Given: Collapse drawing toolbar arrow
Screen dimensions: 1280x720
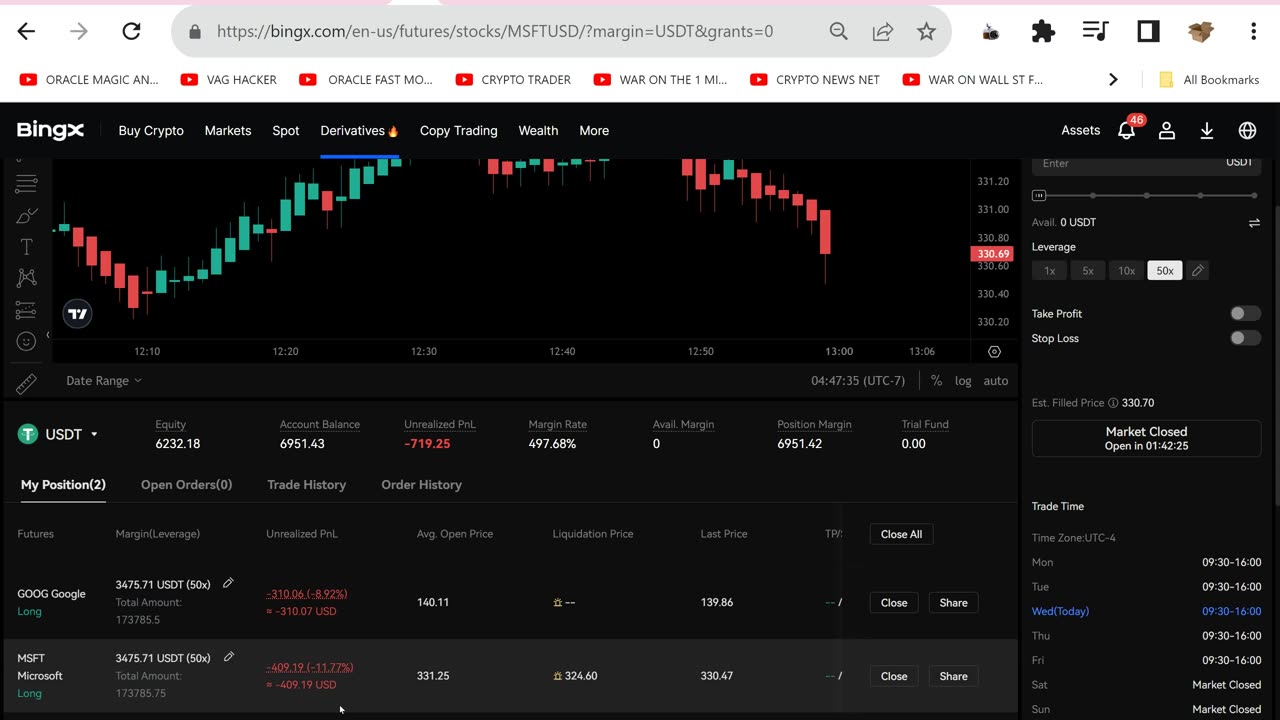Looking at the screenshot, I should point(47,335).
